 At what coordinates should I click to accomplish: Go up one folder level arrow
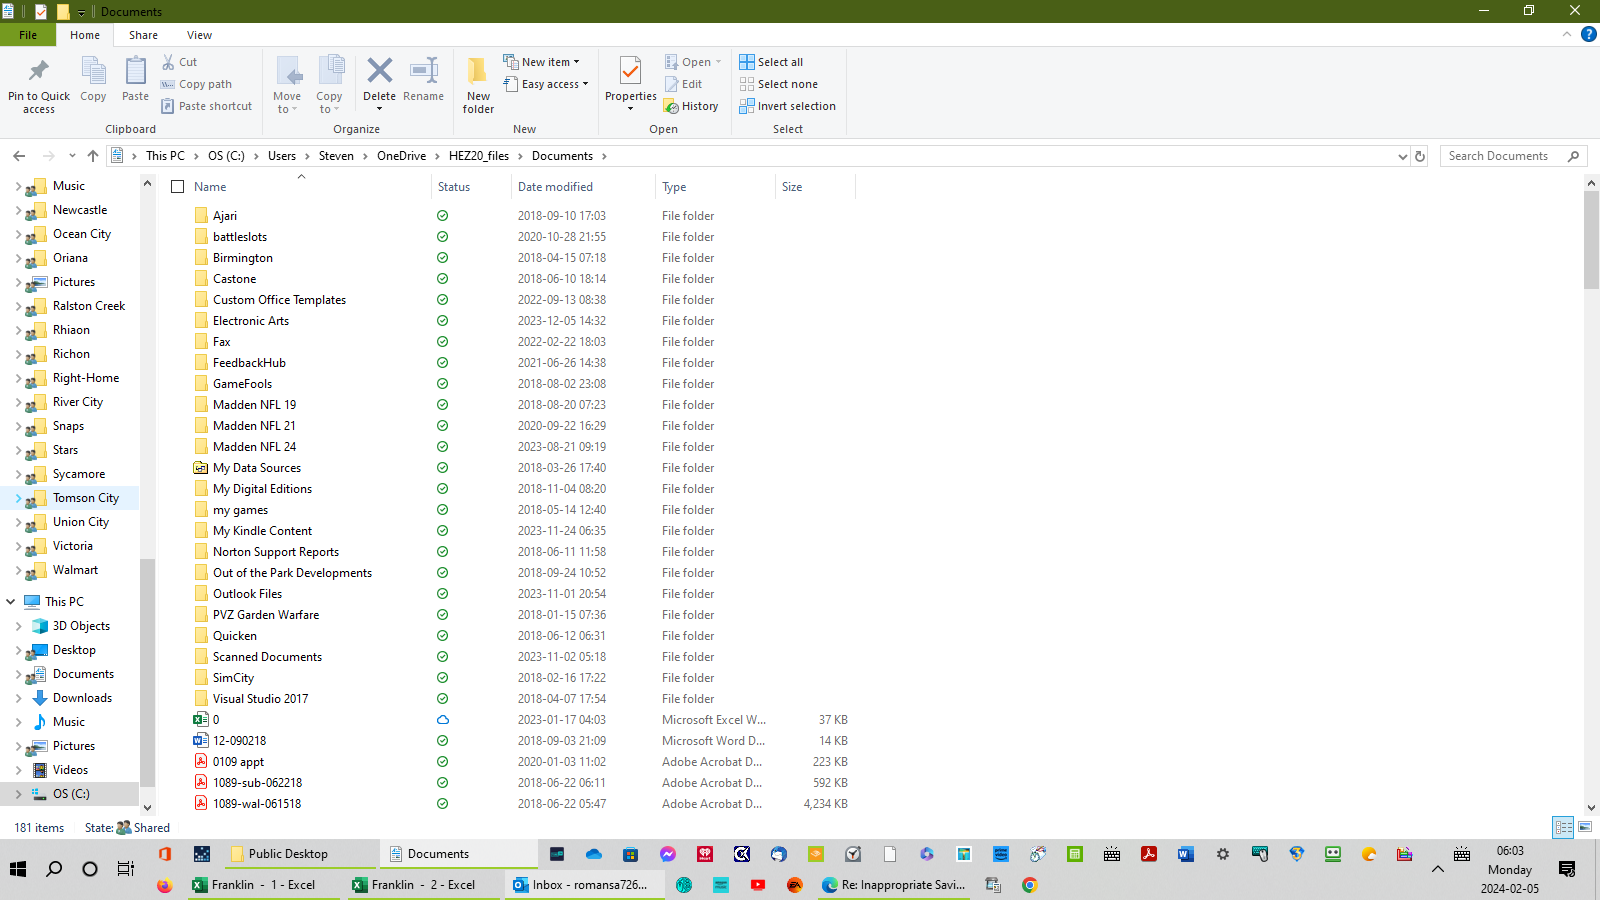point(93,156)
